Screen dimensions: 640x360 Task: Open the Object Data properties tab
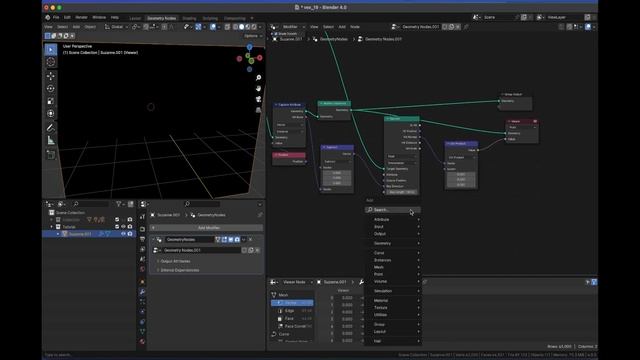(x=142, y=331)
